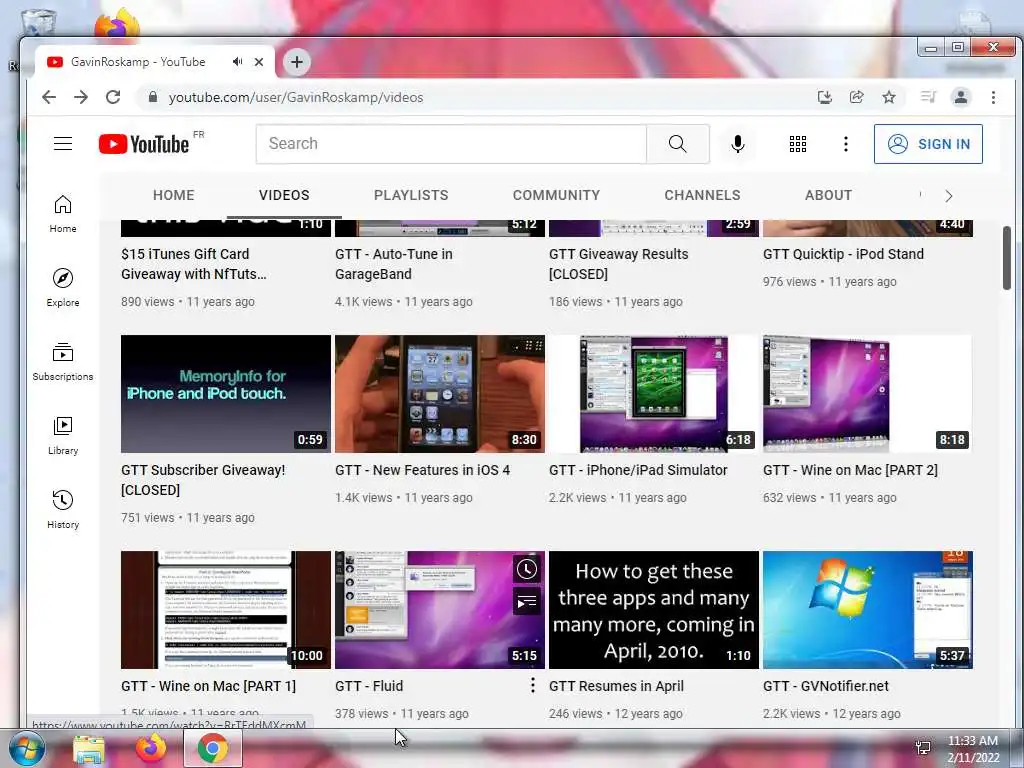Switch to the COMMUNITY tab

click(556, 195)
